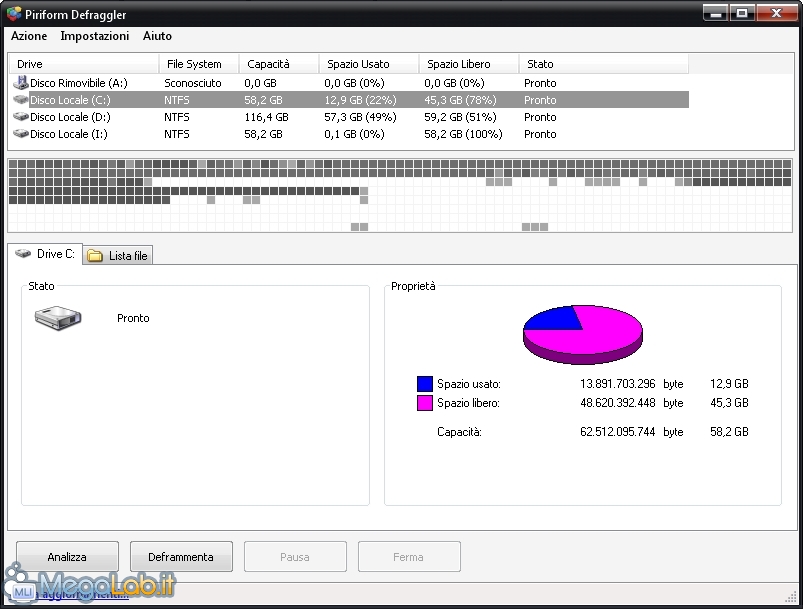The image size is (803, 609).
Task: Sort by the Drive column header
Action: click(84, 64)
